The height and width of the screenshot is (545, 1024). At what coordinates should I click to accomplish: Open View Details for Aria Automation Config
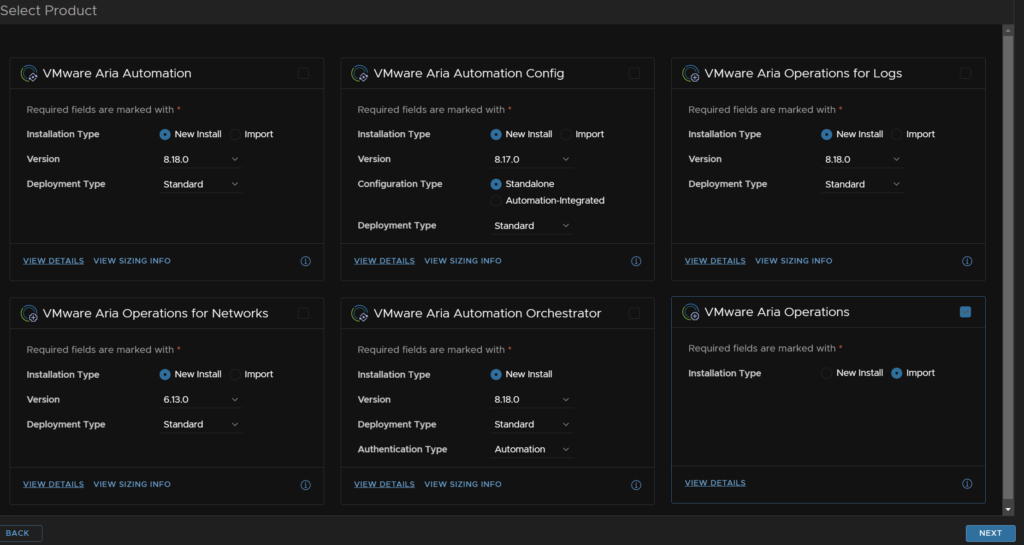pos(384,261)
